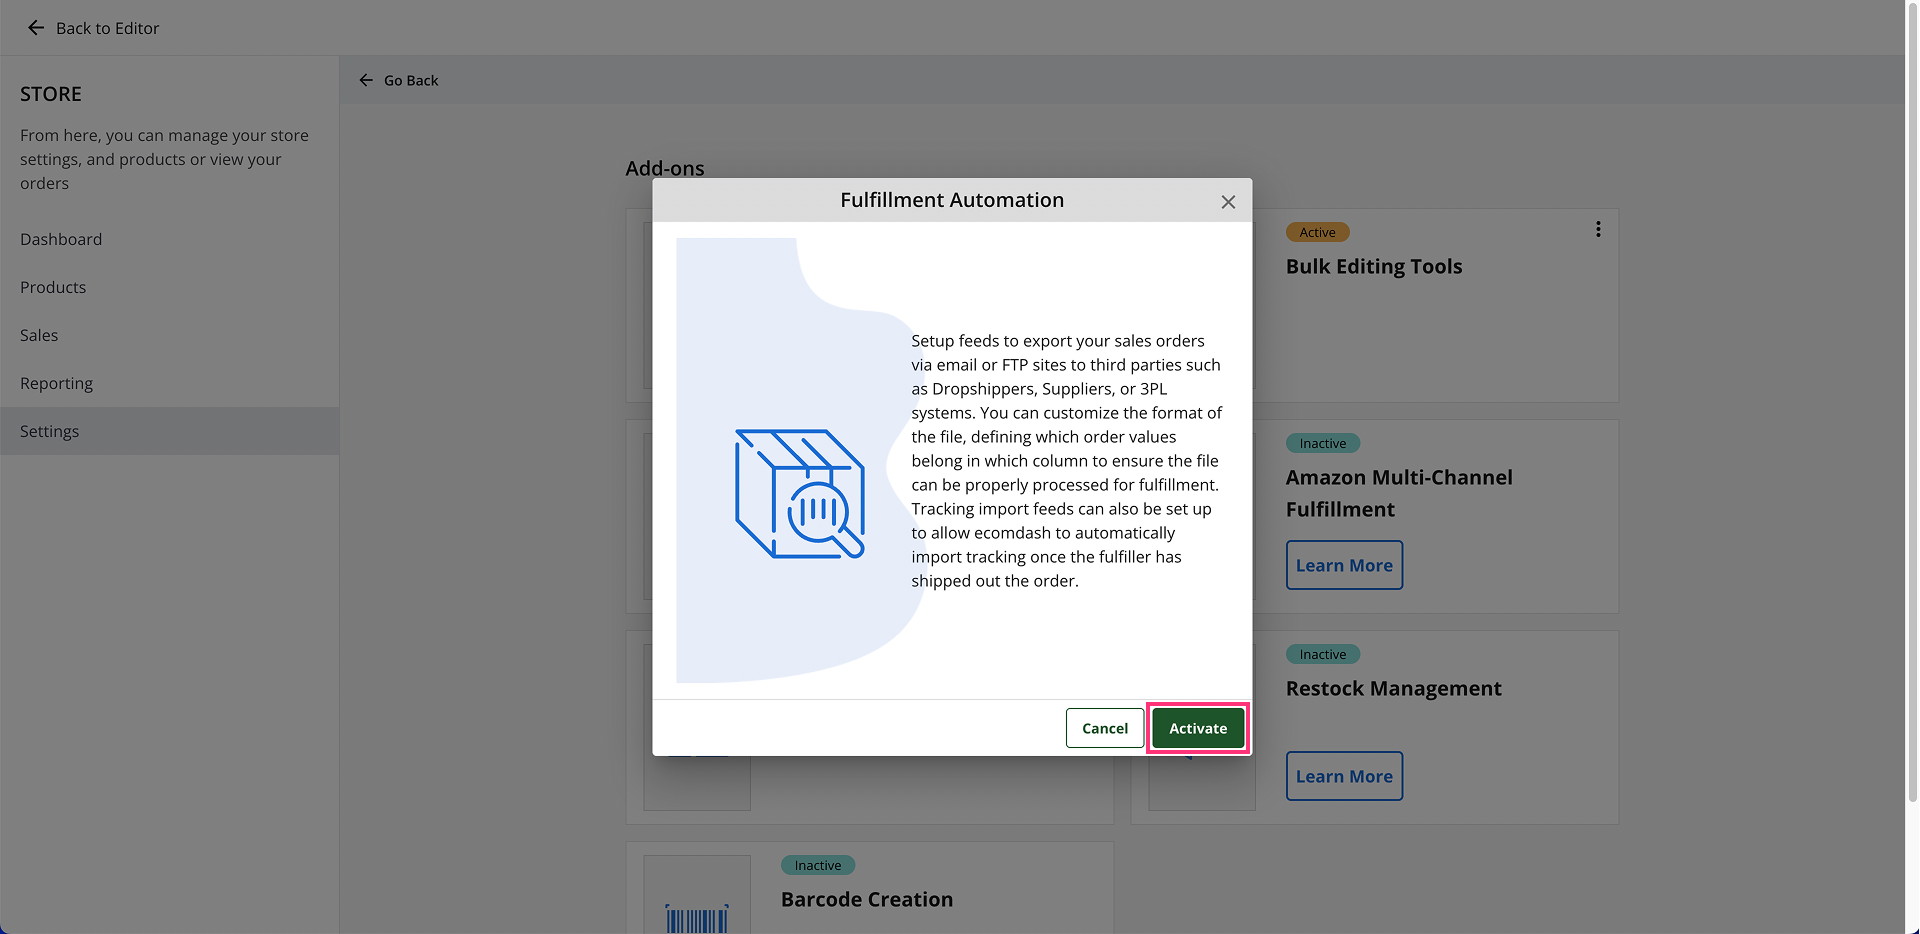Click the Inactive badge above Barcode Creation
This screenshot has height=934, width=1920.
(818, 865)
